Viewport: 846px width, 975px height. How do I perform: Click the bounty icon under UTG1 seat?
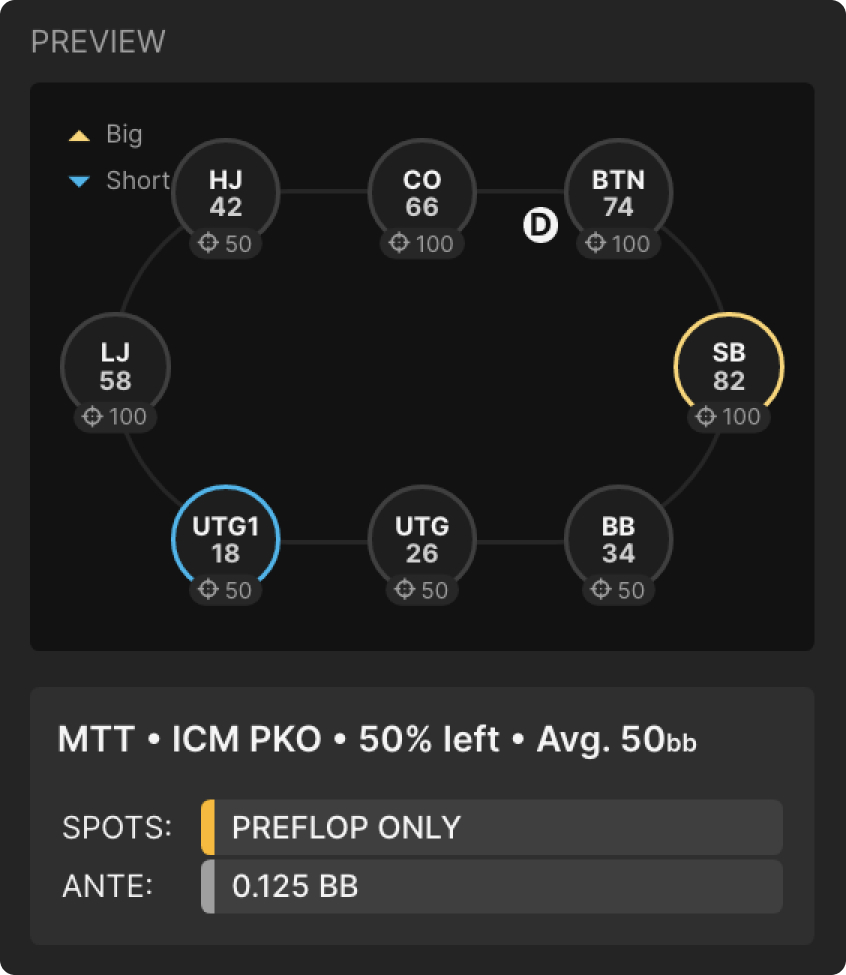pyautogui.click(x=208, y=590)
